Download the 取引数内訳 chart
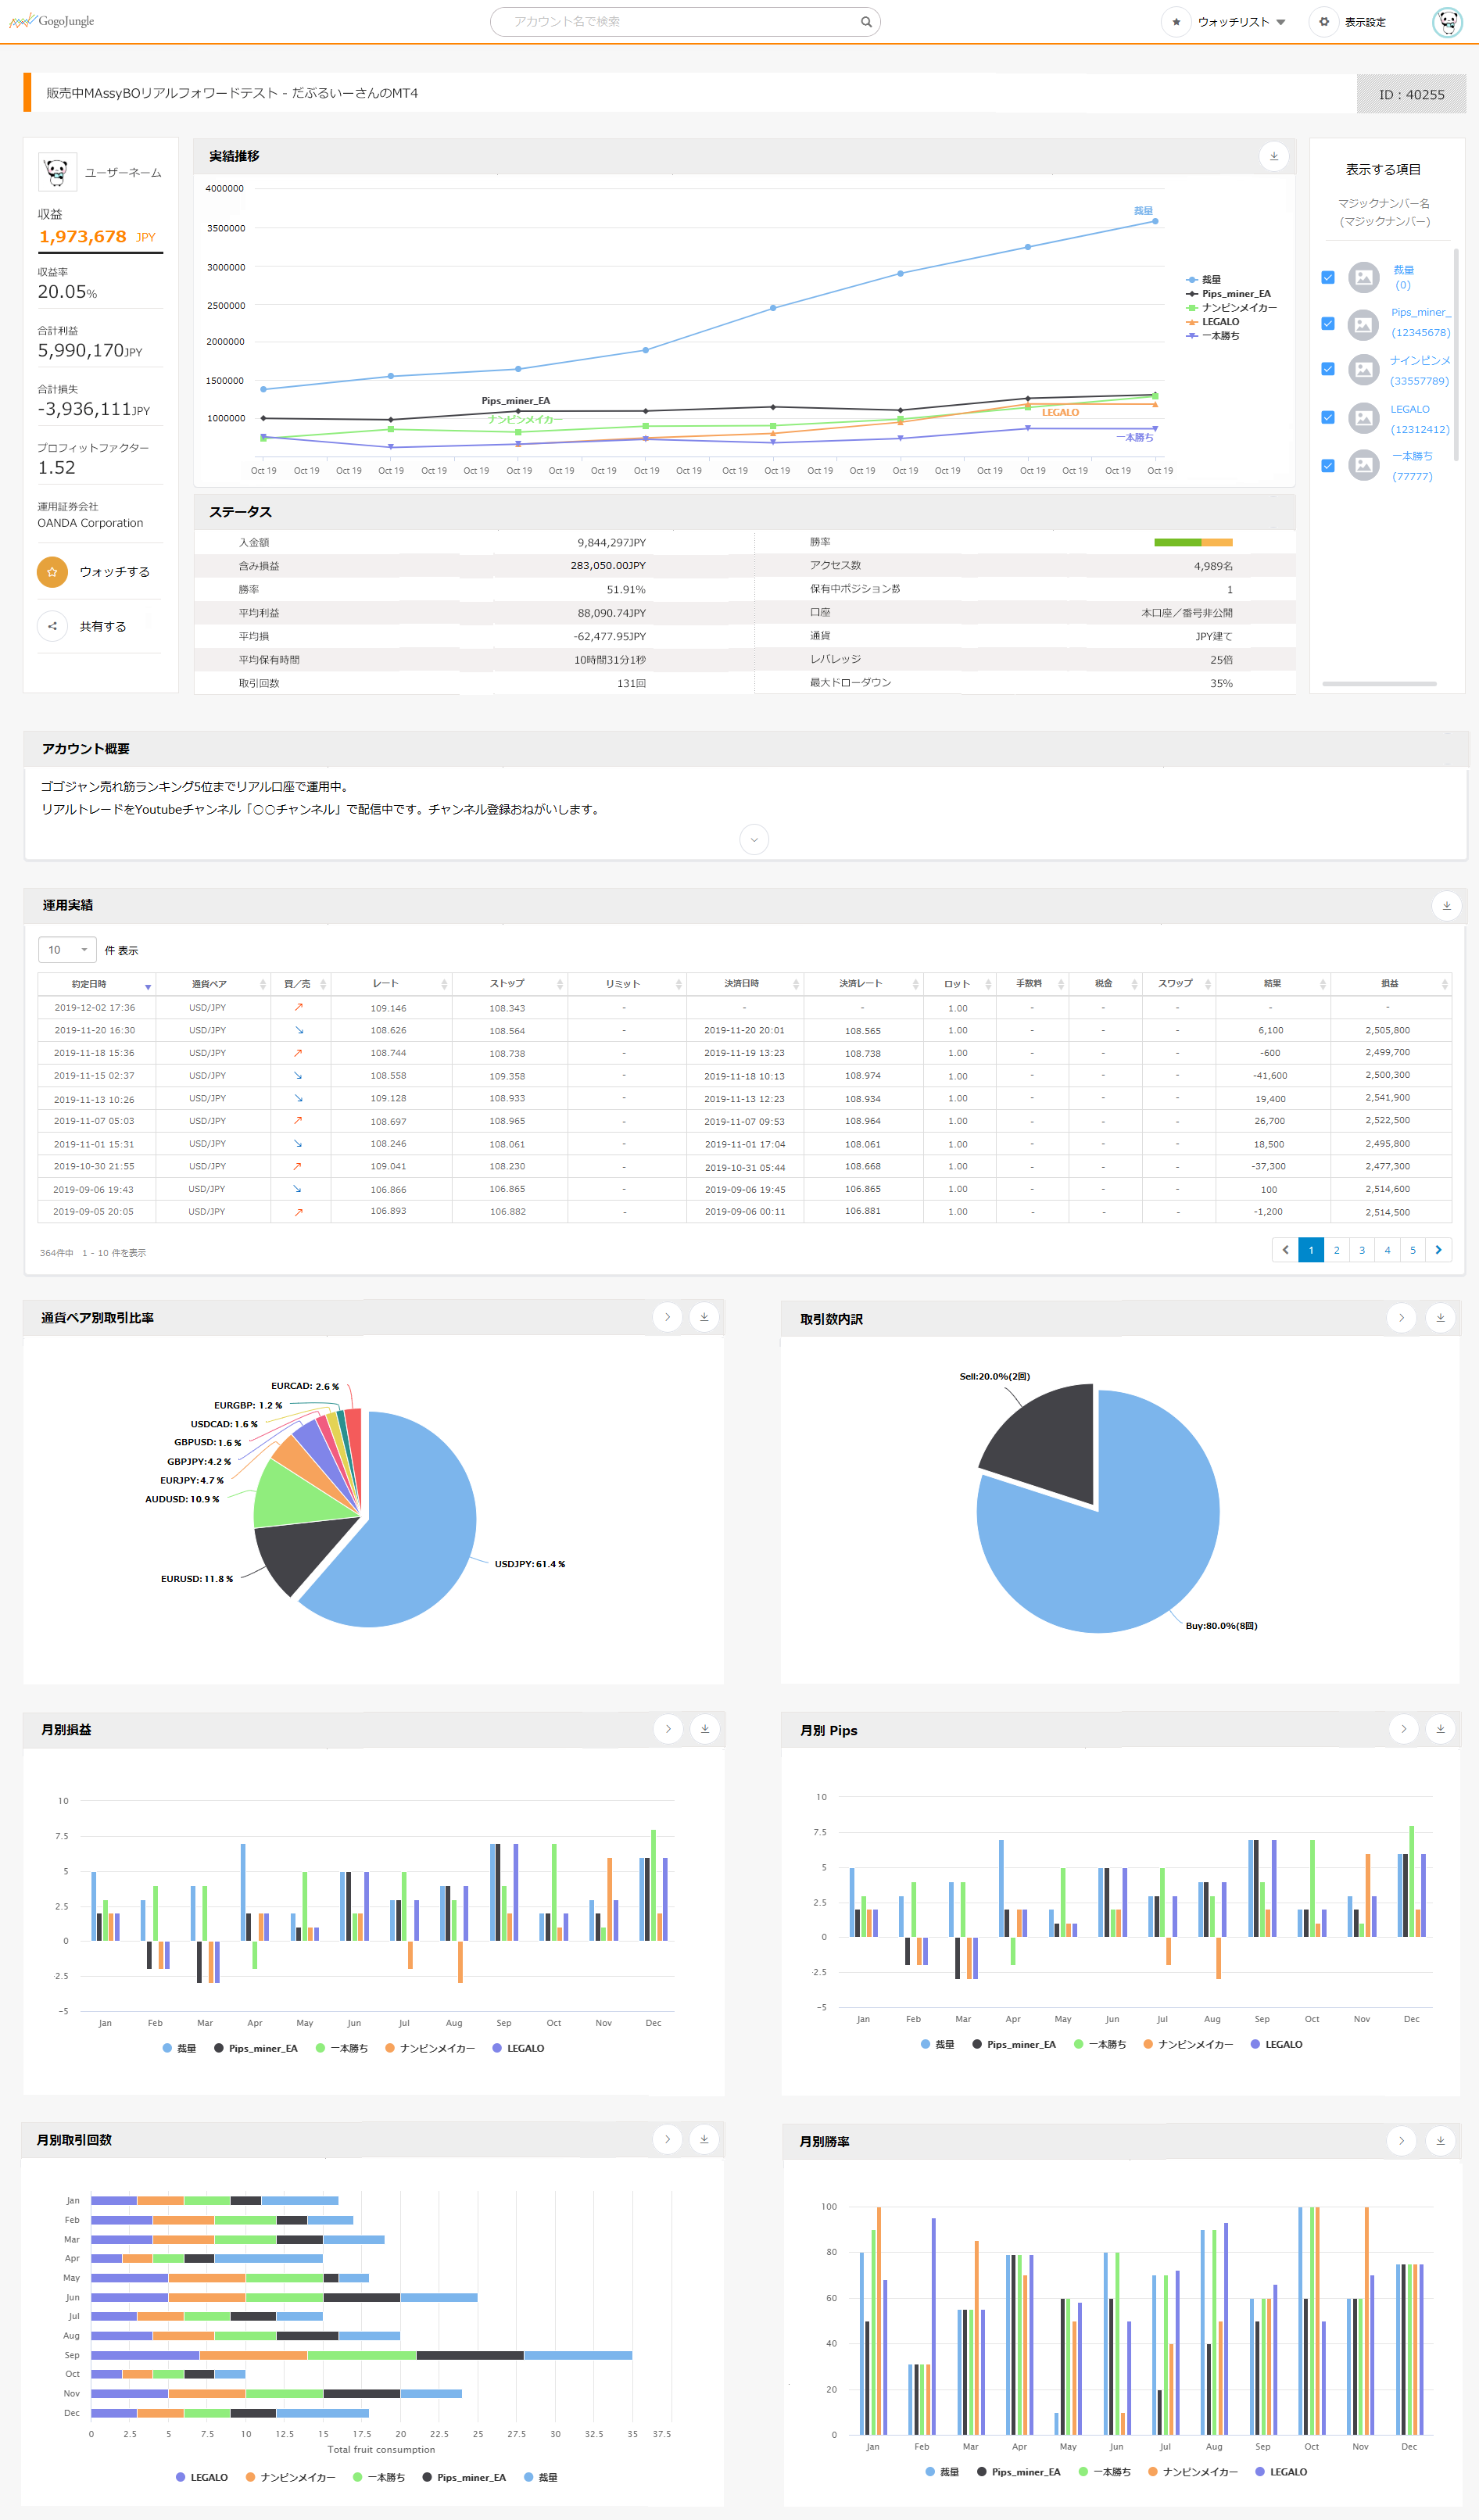The height and width of the screenshot is (2520, 1479). click(1440, 1318)
